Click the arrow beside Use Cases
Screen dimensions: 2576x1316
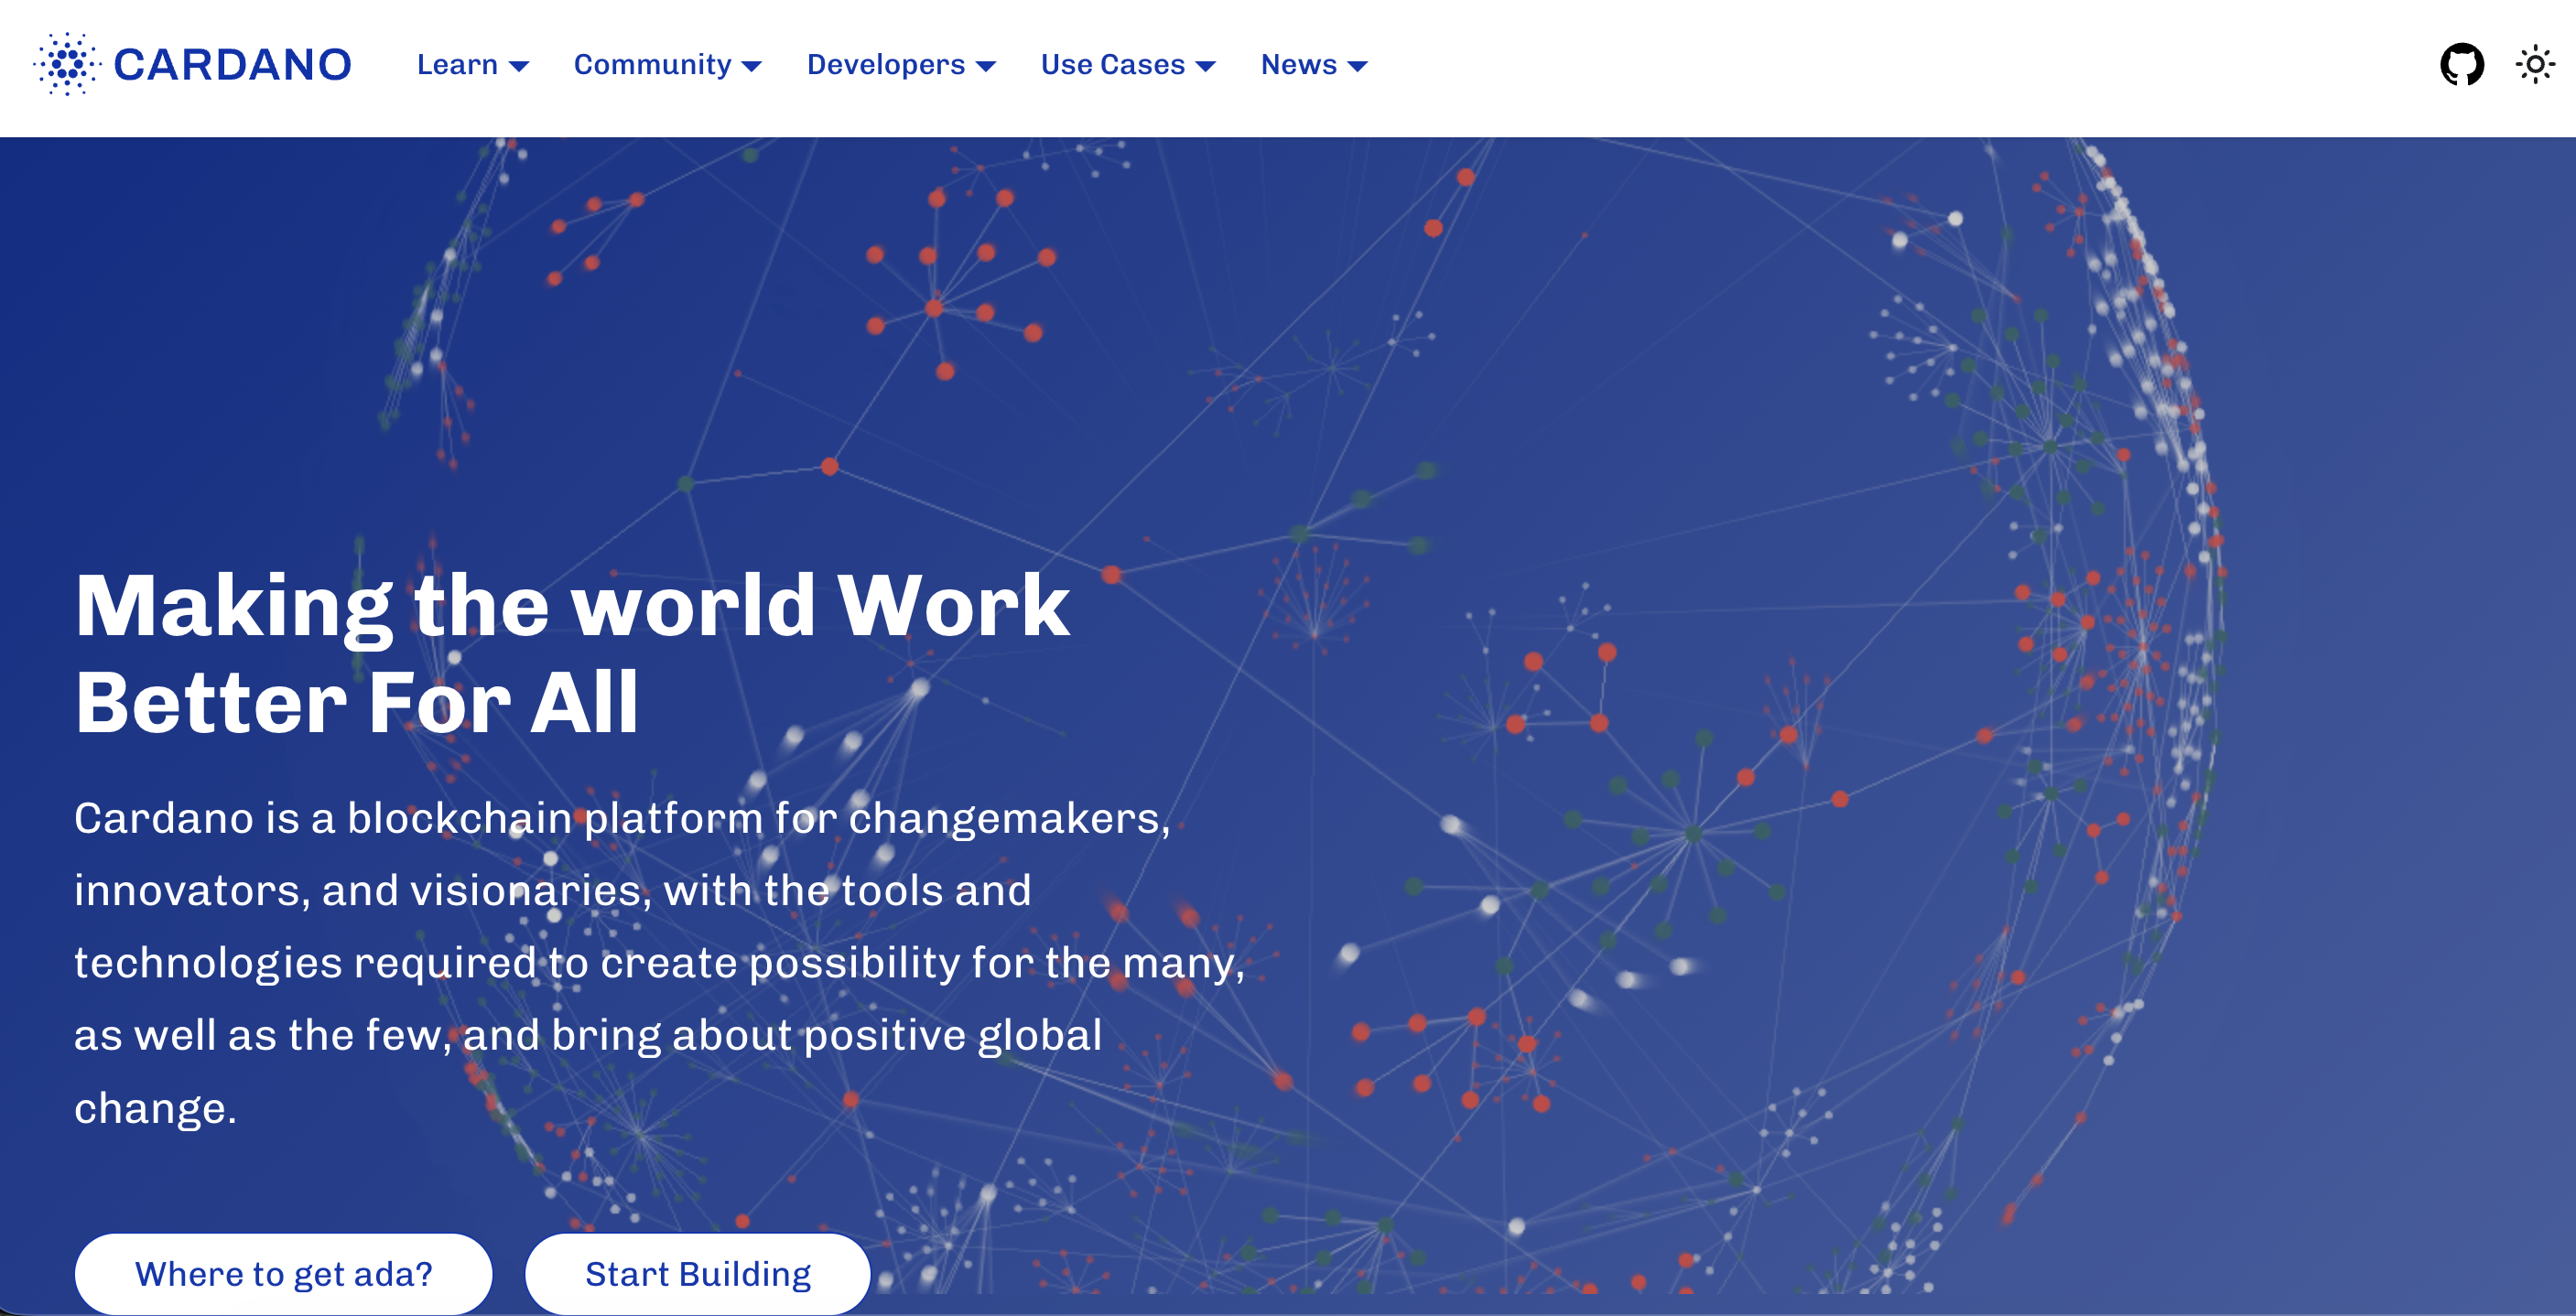click(x=1206, y=67)
